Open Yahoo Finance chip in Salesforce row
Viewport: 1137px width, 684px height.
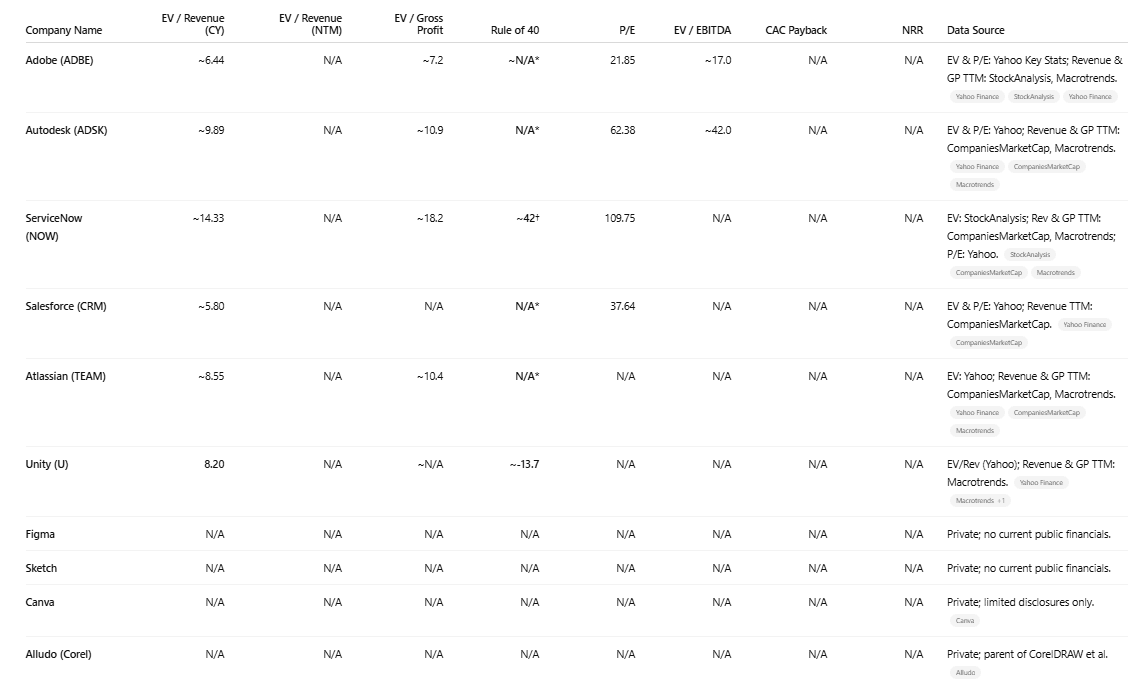1084,324
